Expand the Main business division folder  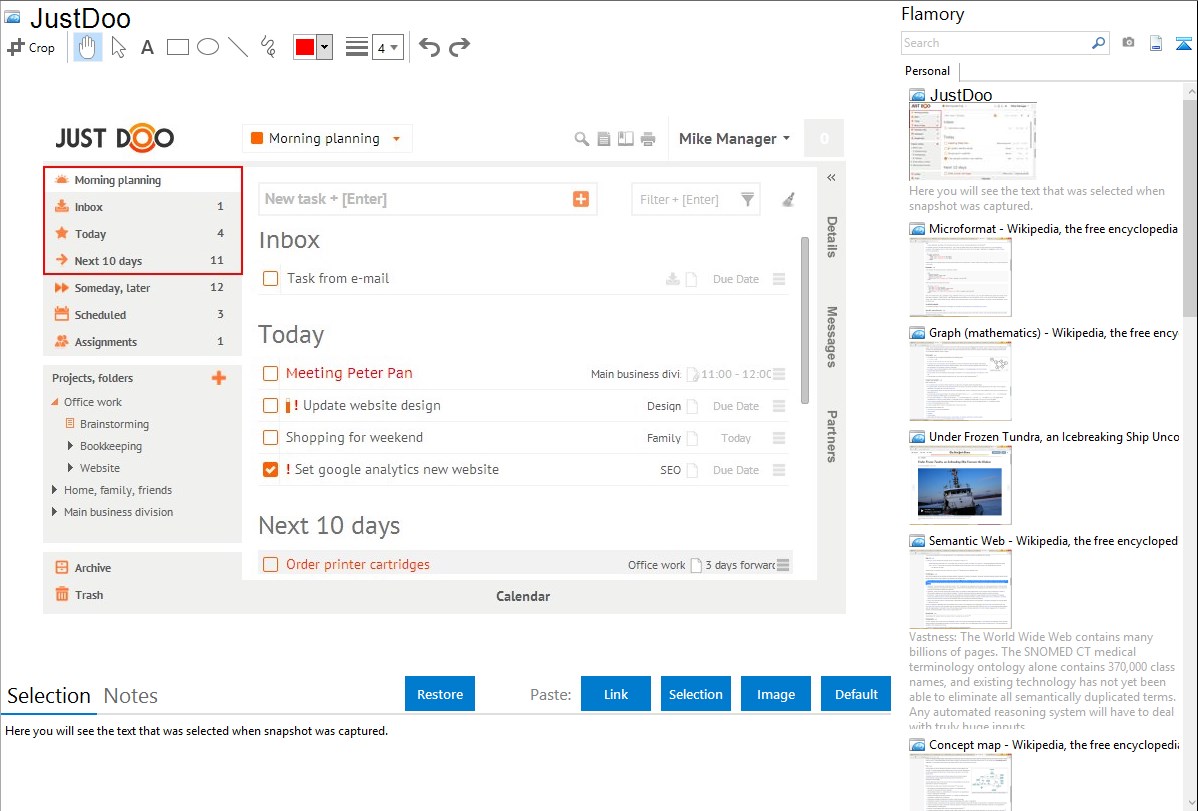pyautogui.click(x=54, y=512)
